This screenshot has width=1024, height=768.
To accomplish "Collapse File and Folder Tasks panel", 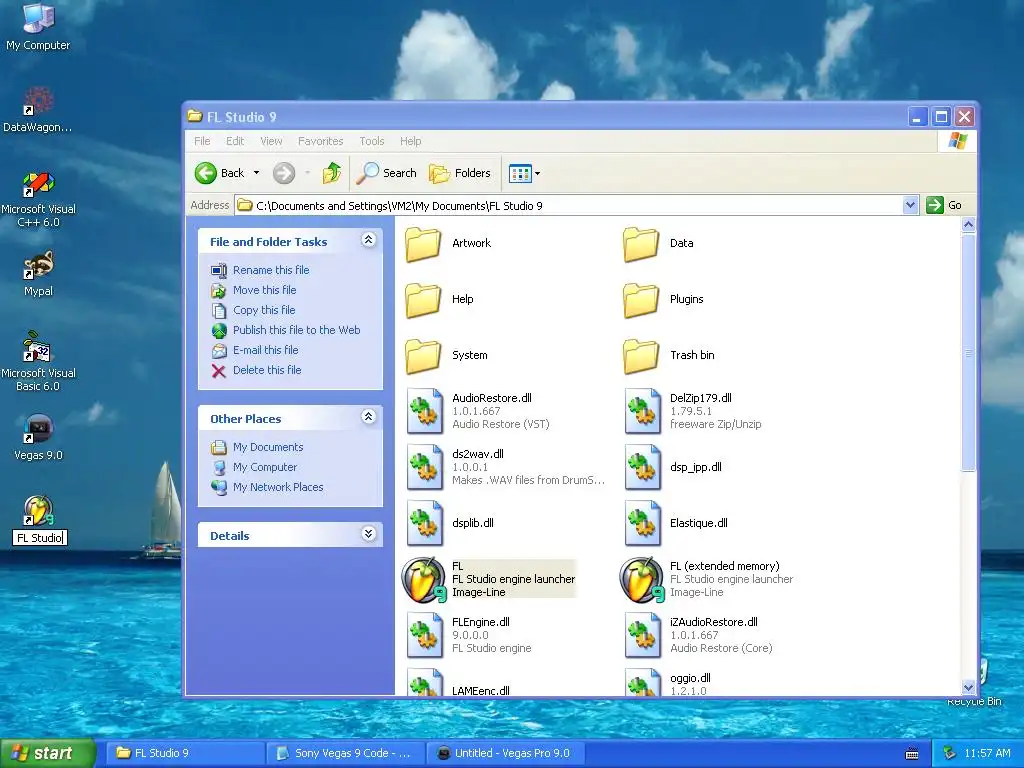I will tap(368, 240).
